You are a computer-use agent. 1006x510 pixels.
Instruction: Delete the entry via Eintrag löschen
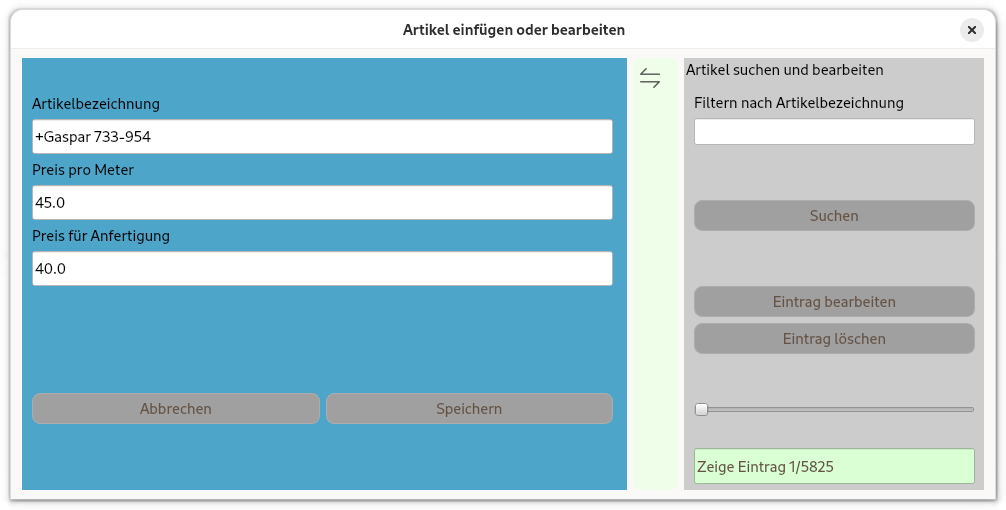[834, 339]
